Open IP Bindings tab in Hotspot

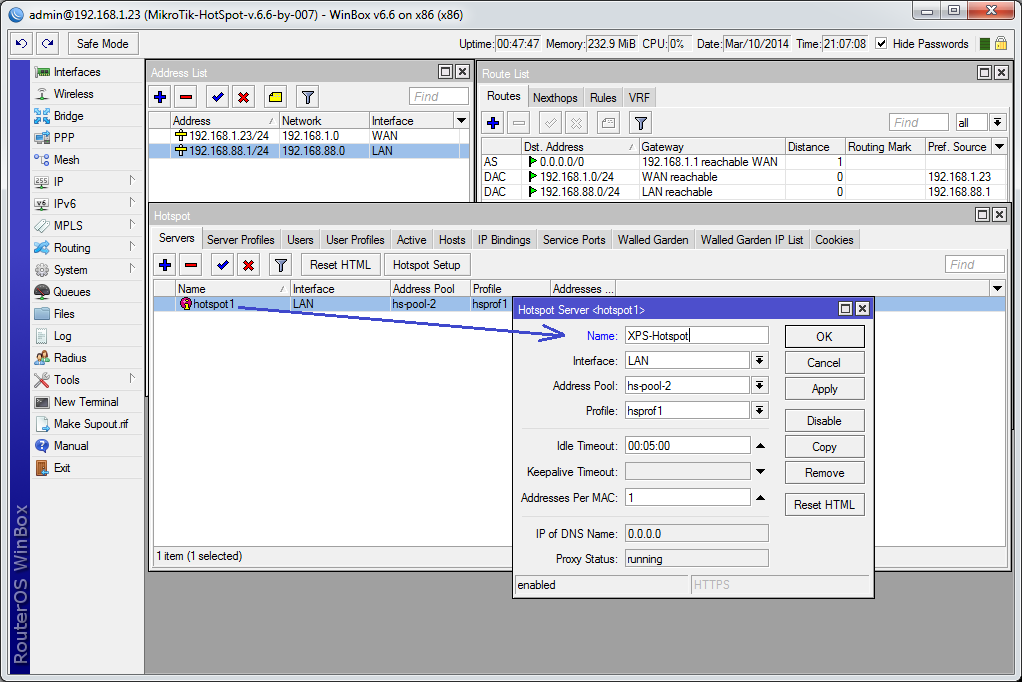click(x=504, y=240)
